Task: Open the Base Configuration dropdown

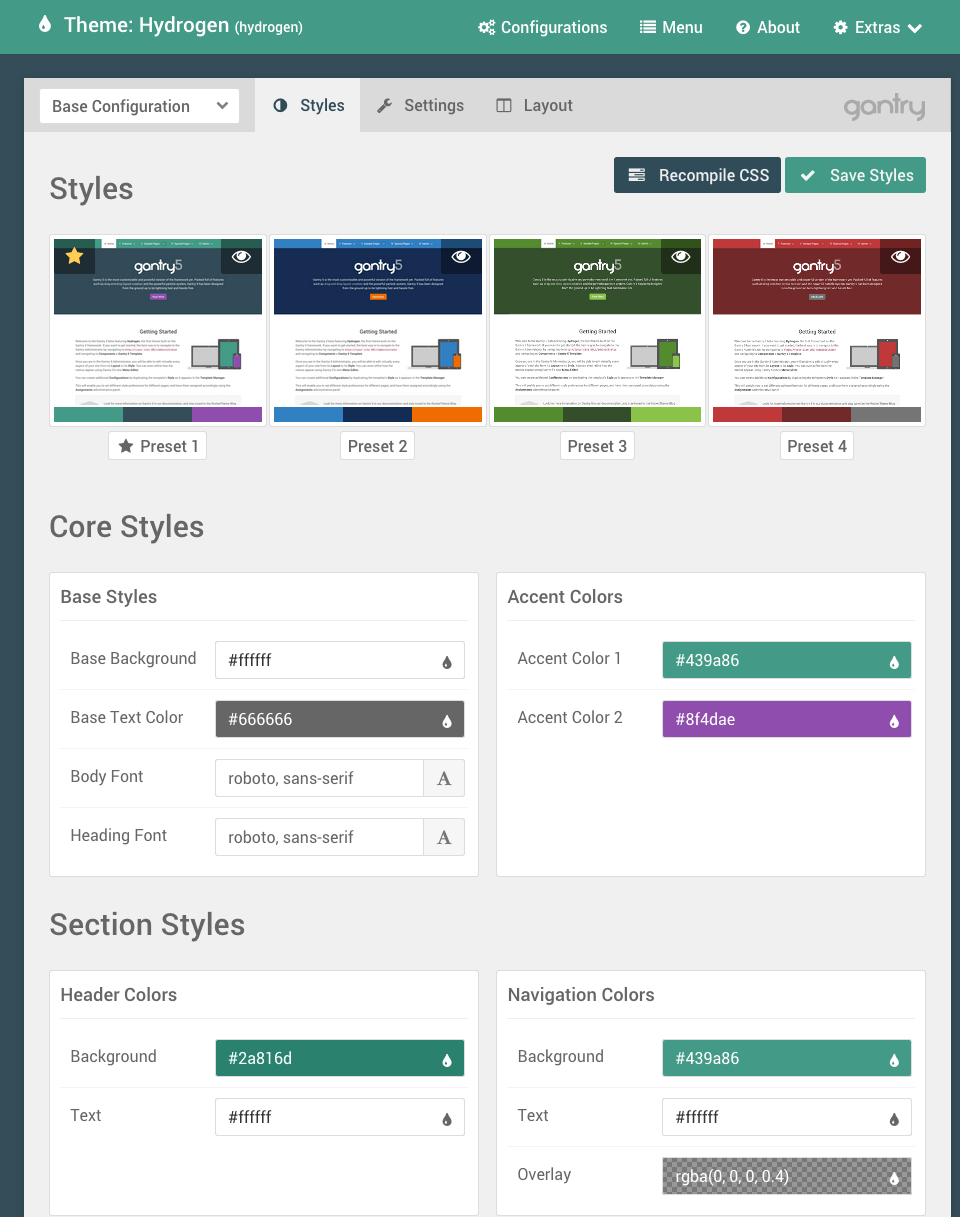Action: (x=139, y=106)
